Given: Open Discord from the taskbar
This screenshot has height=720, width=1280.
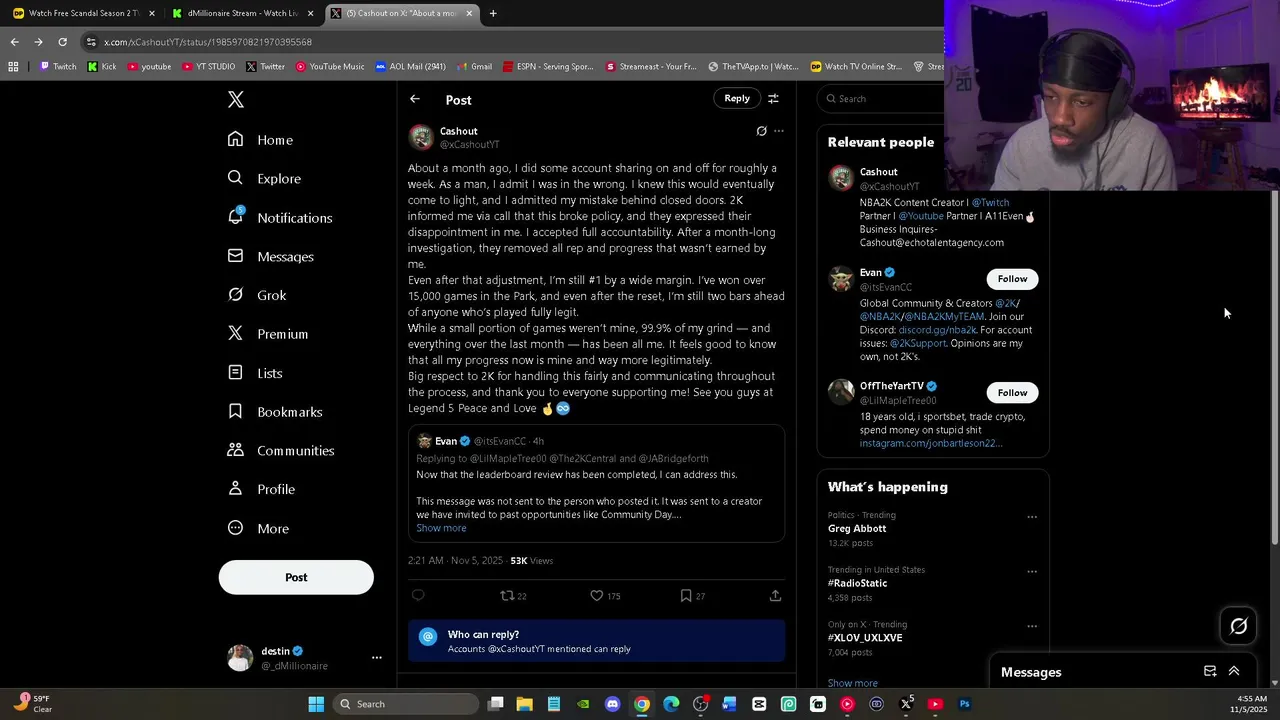Looking at the screenshot, I should [613, 704].
